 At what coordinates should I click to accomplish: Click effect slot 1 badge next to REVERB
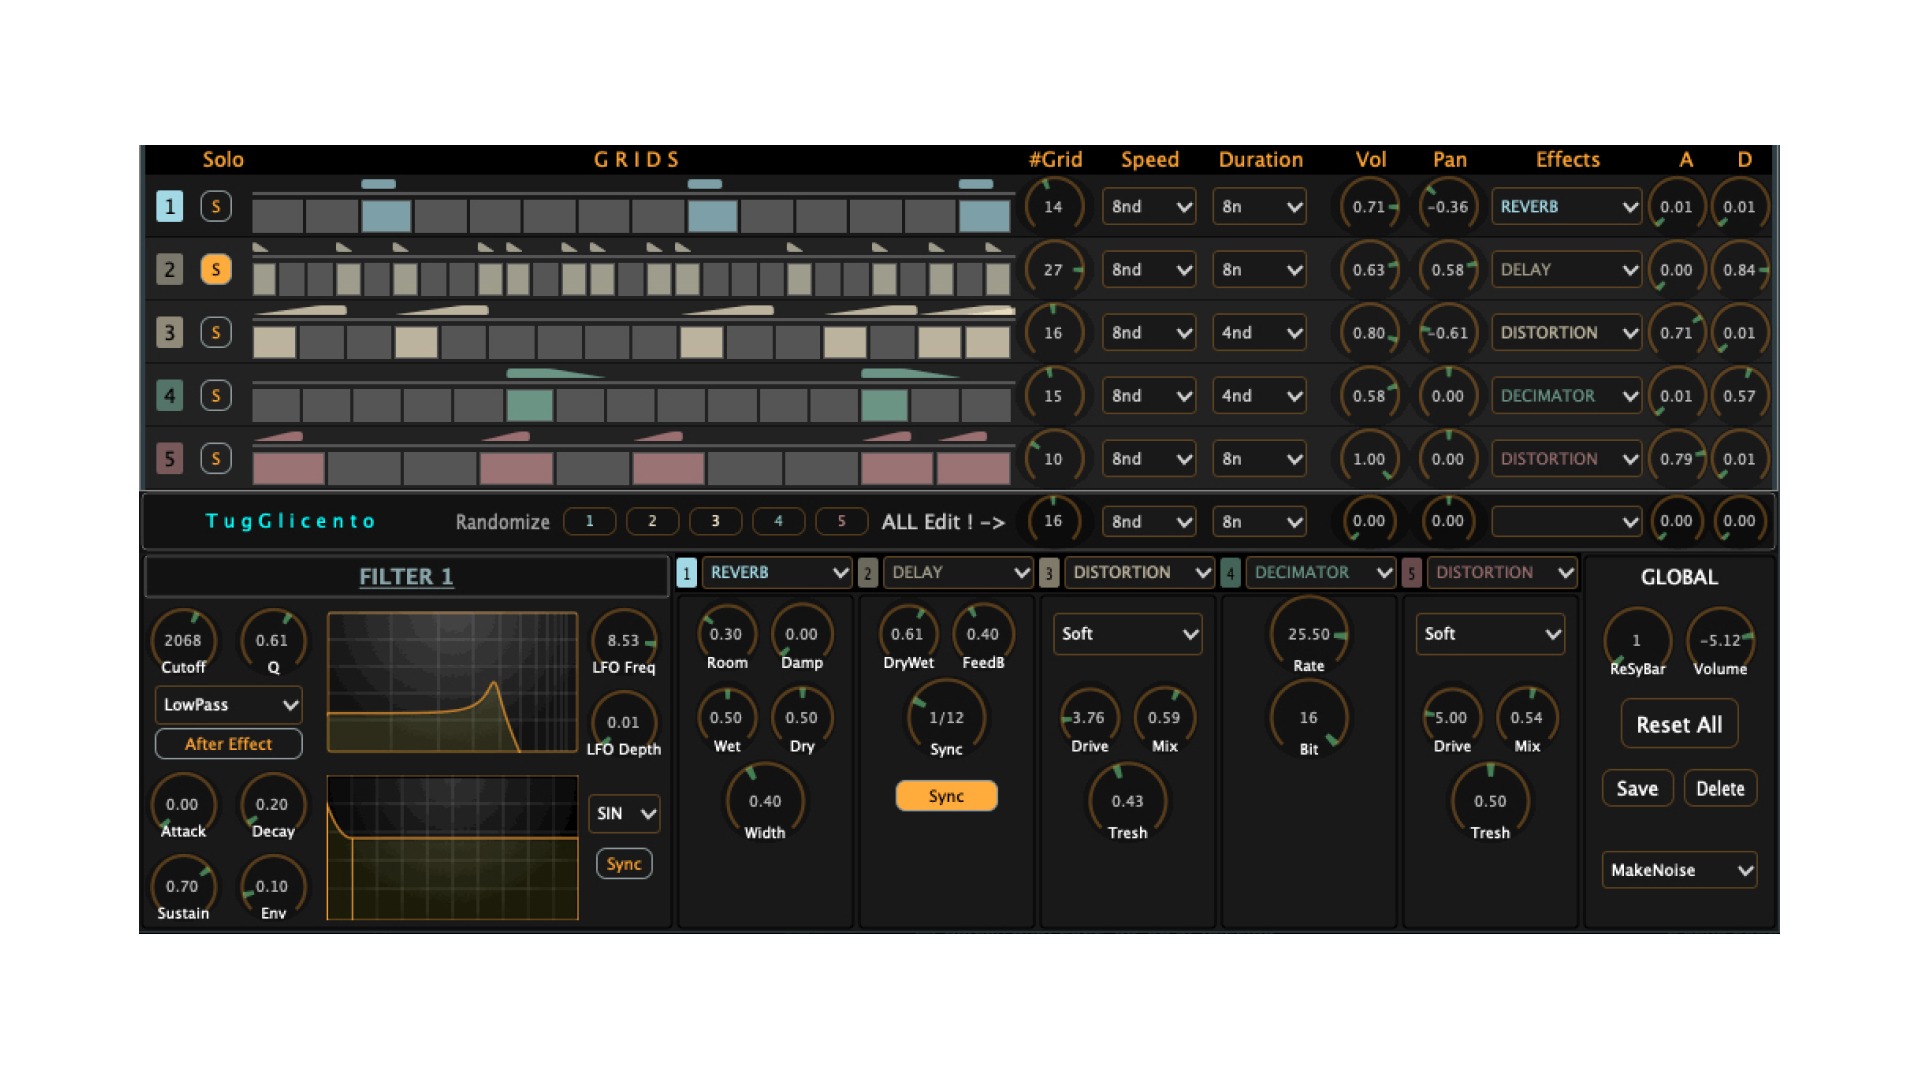(686, 573)
